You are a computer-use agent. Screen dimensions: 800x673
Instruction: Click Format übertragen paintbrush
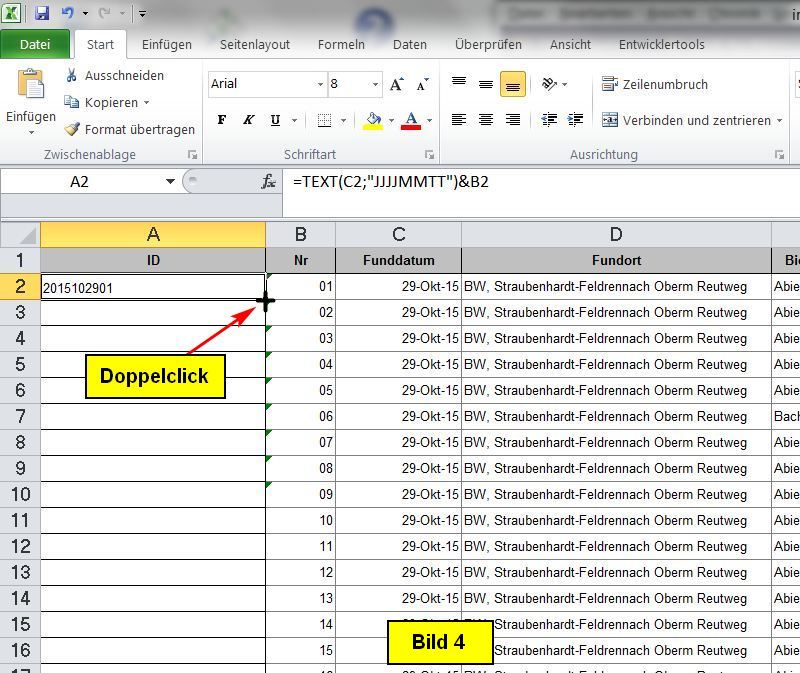[x=72, y=129]
